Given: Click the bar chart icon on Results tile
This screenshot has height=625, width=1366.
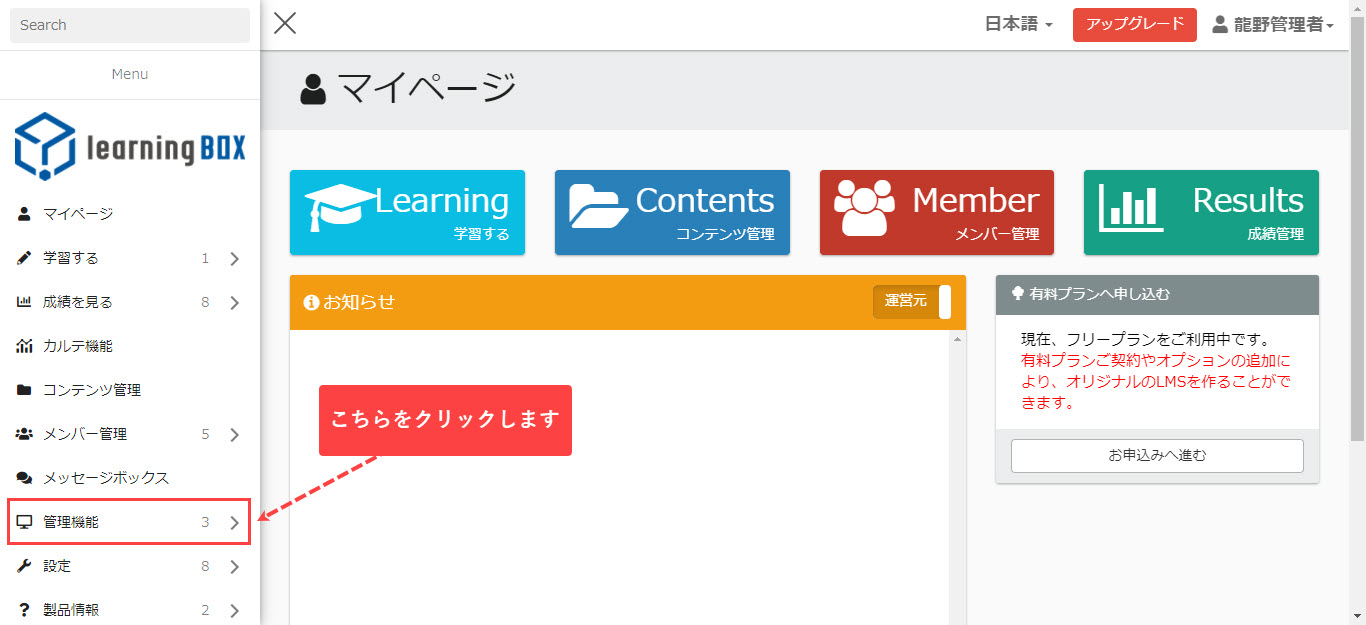Looking at the screenshot, I should (1131, 208).
